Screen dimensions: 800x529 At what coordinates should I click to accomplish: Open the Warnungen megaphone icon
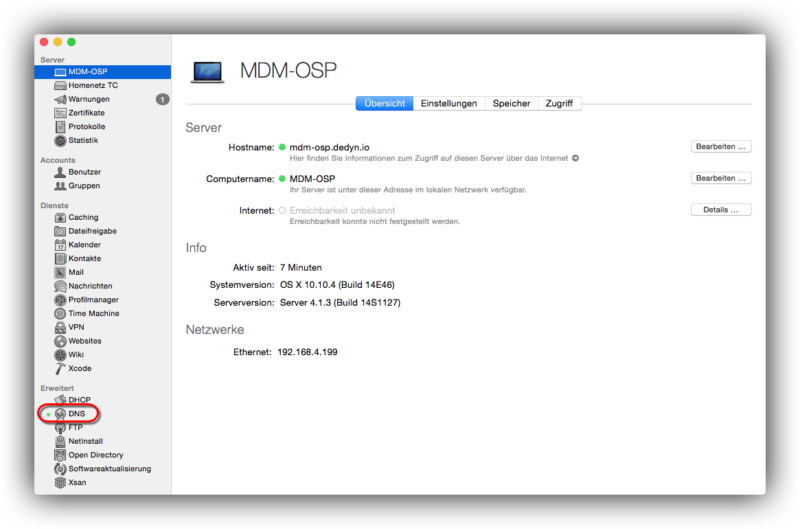[60, 99]
